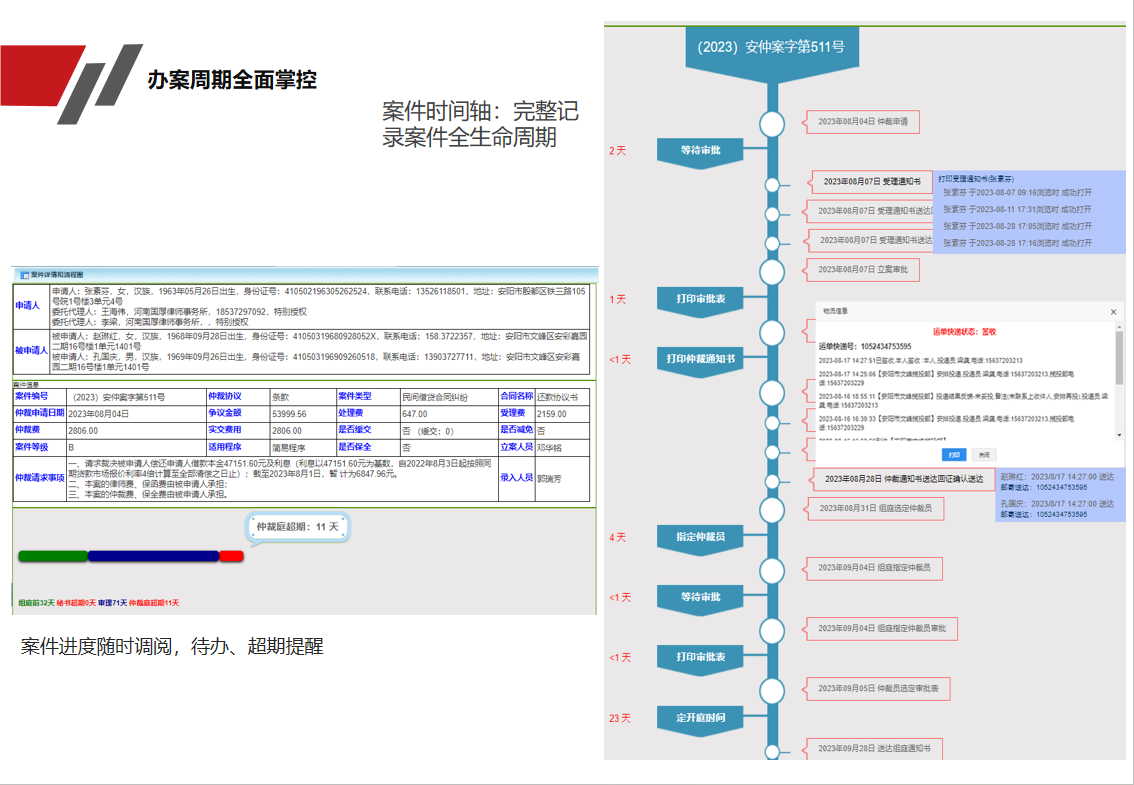Screen dimensions: 1134x785
Task: Click the 立案人员 value 邓华铭
Action: (548, 449)
